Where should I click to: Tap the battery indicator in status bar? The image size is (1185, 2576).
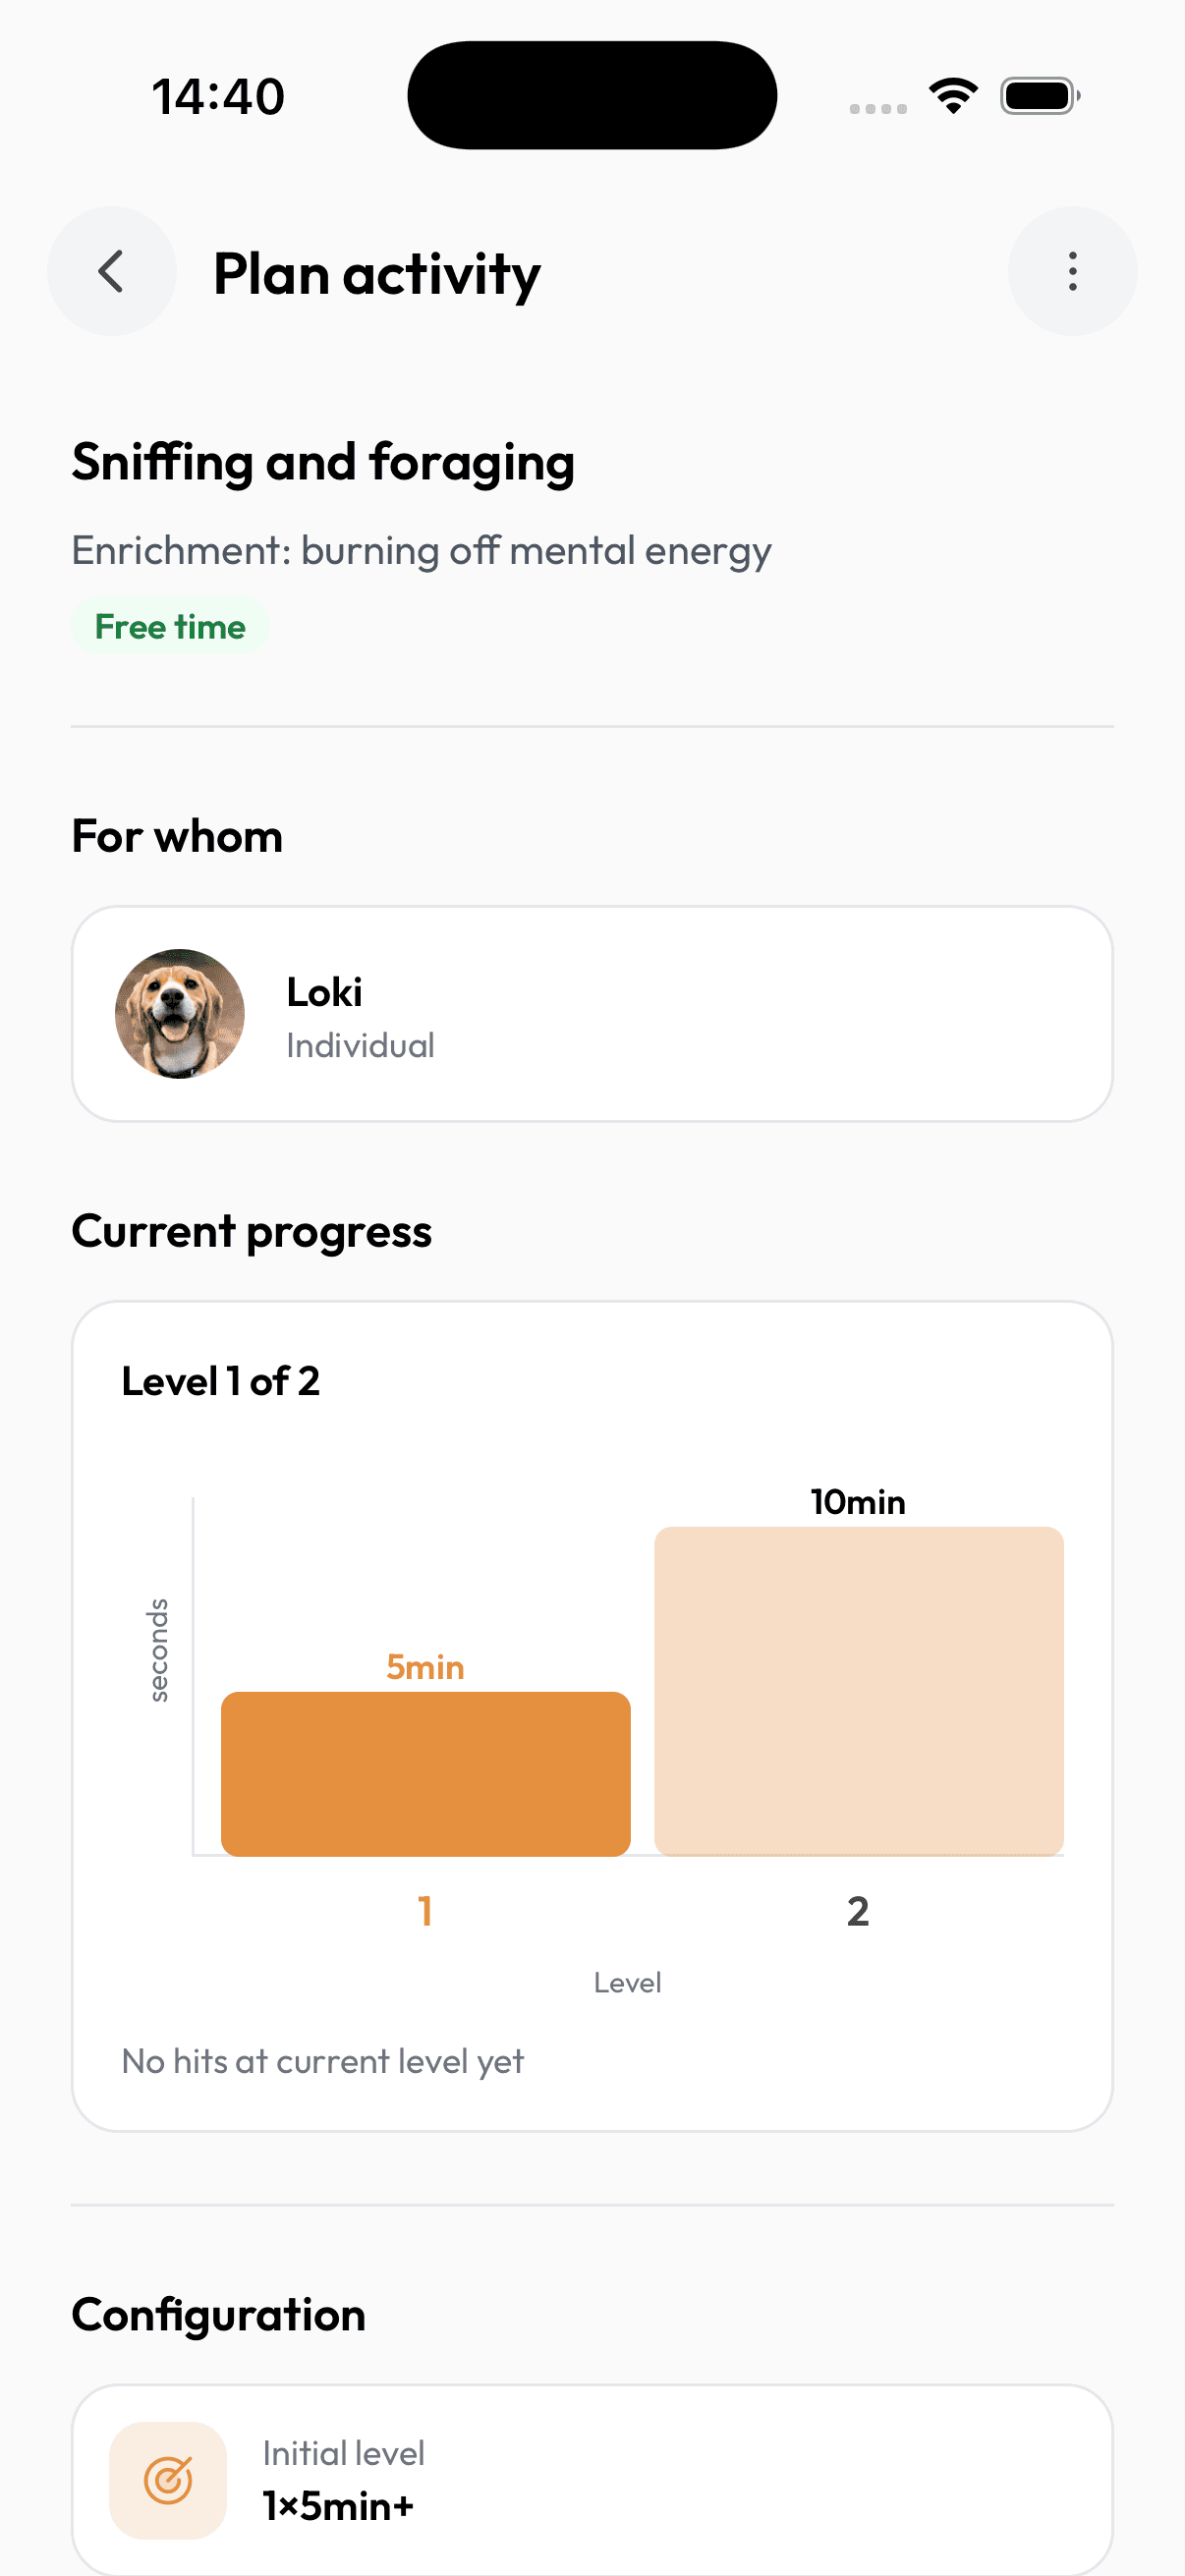(1040, 96)
